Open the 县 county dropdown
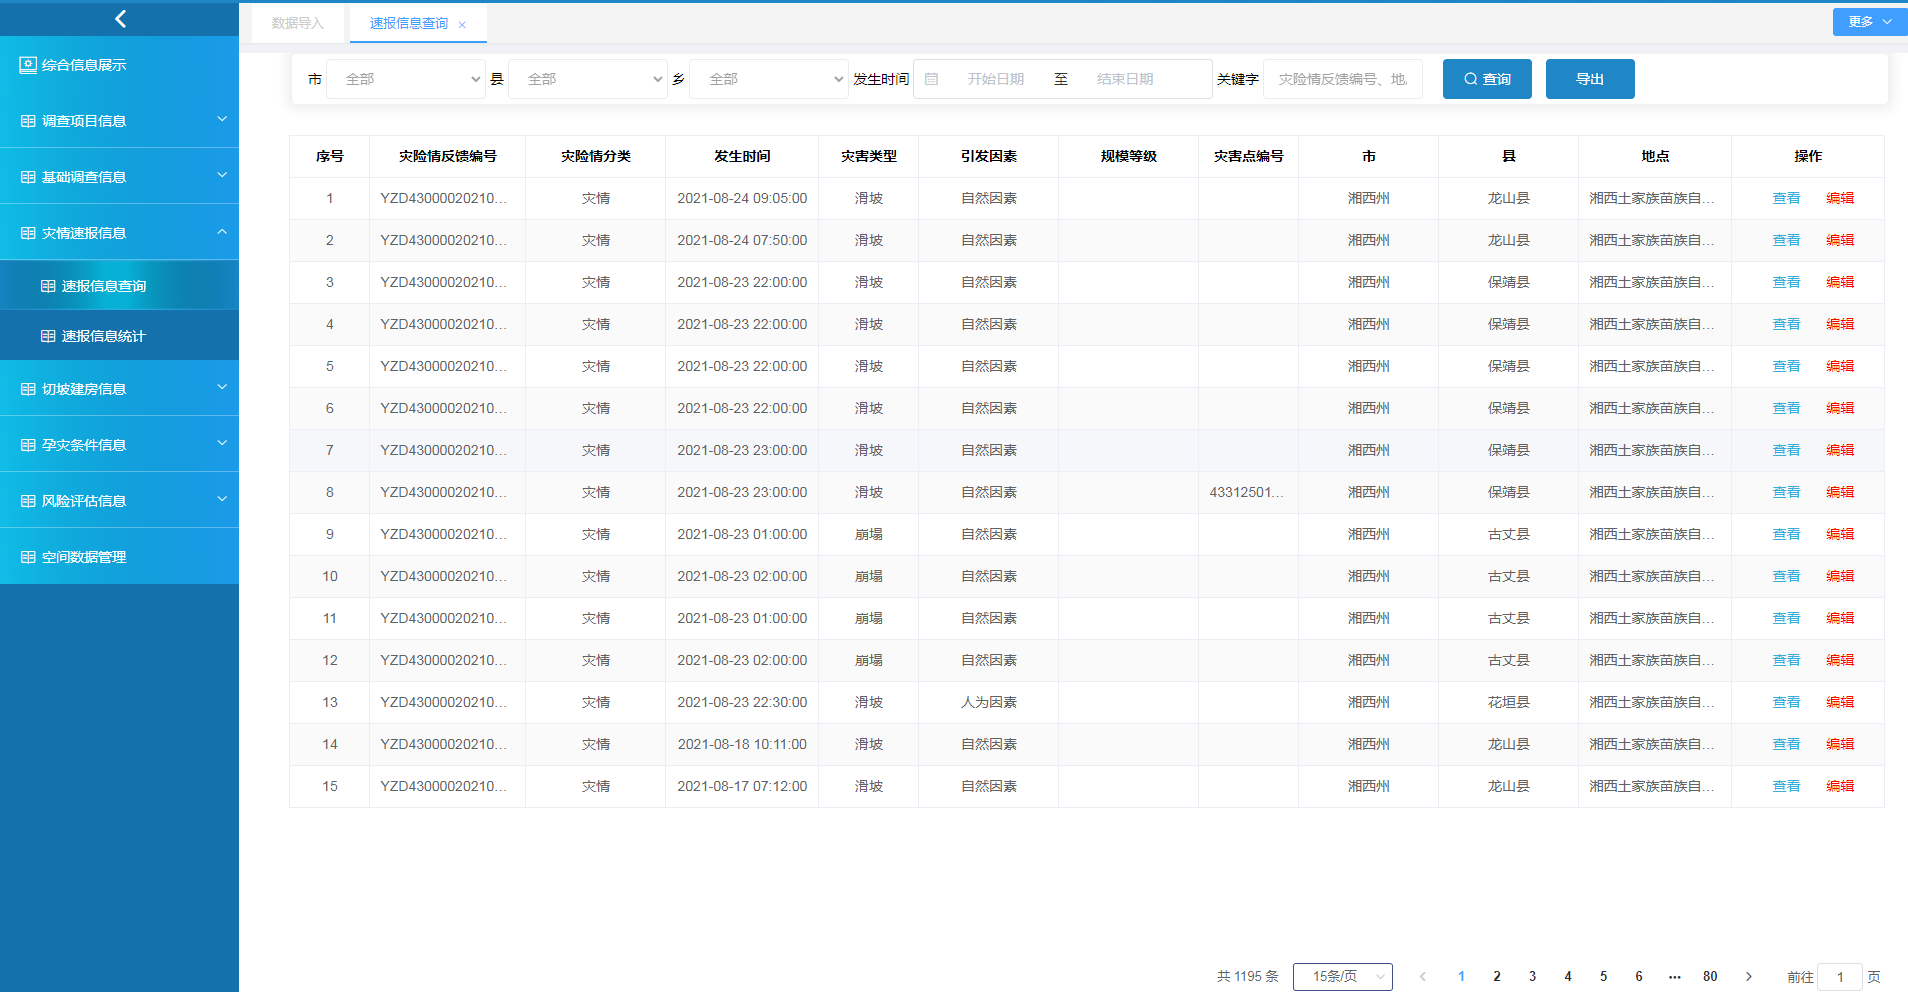Image resolution: width=1908 pixels, height=992 pixels. pos(587,79)
